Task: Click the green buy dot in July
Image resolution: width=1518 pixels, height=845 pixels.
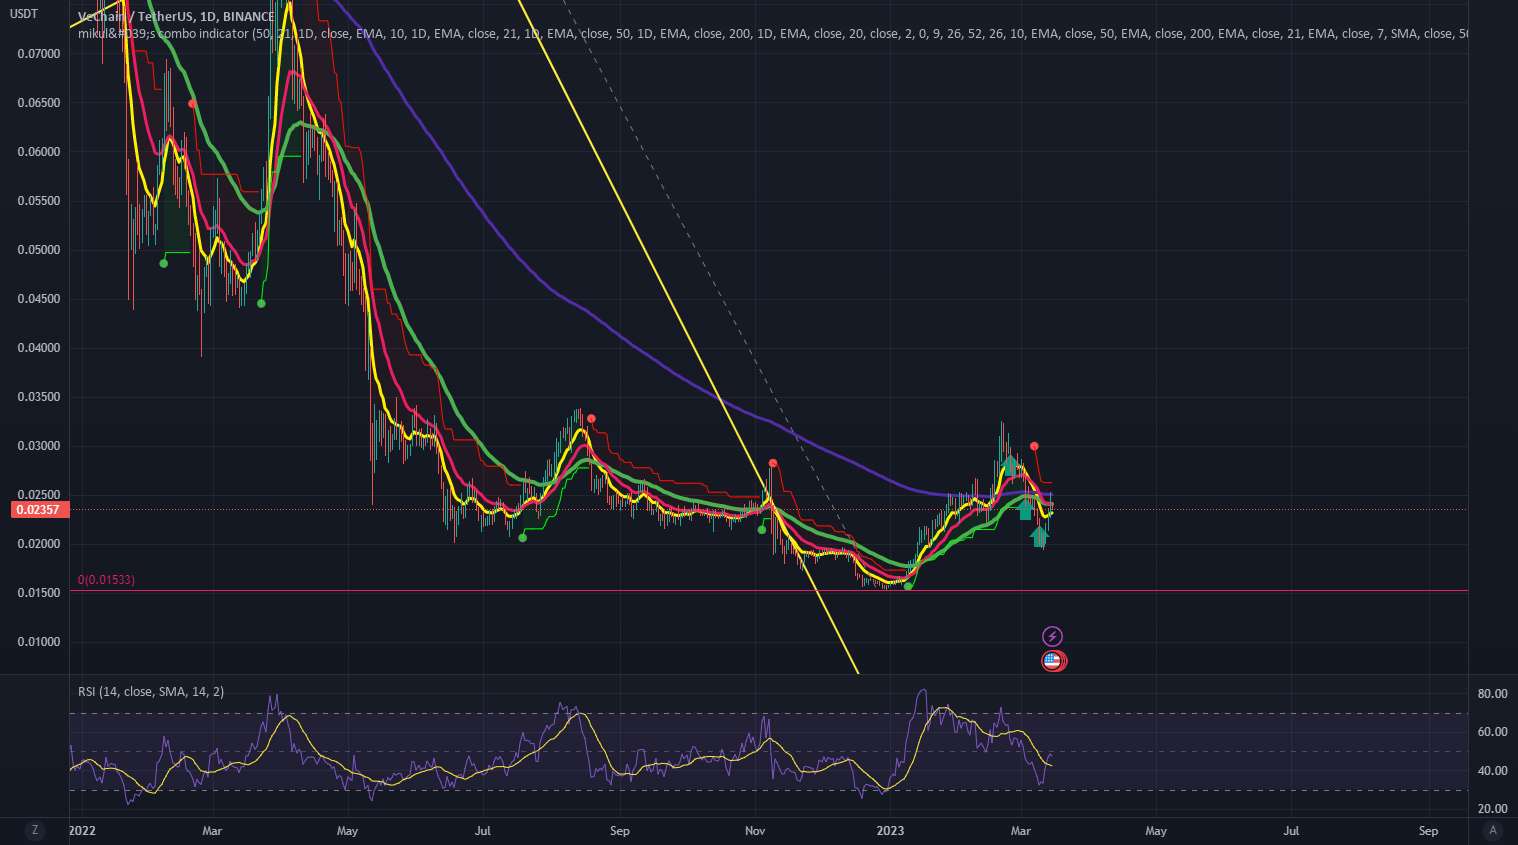Action: (522, 538)
